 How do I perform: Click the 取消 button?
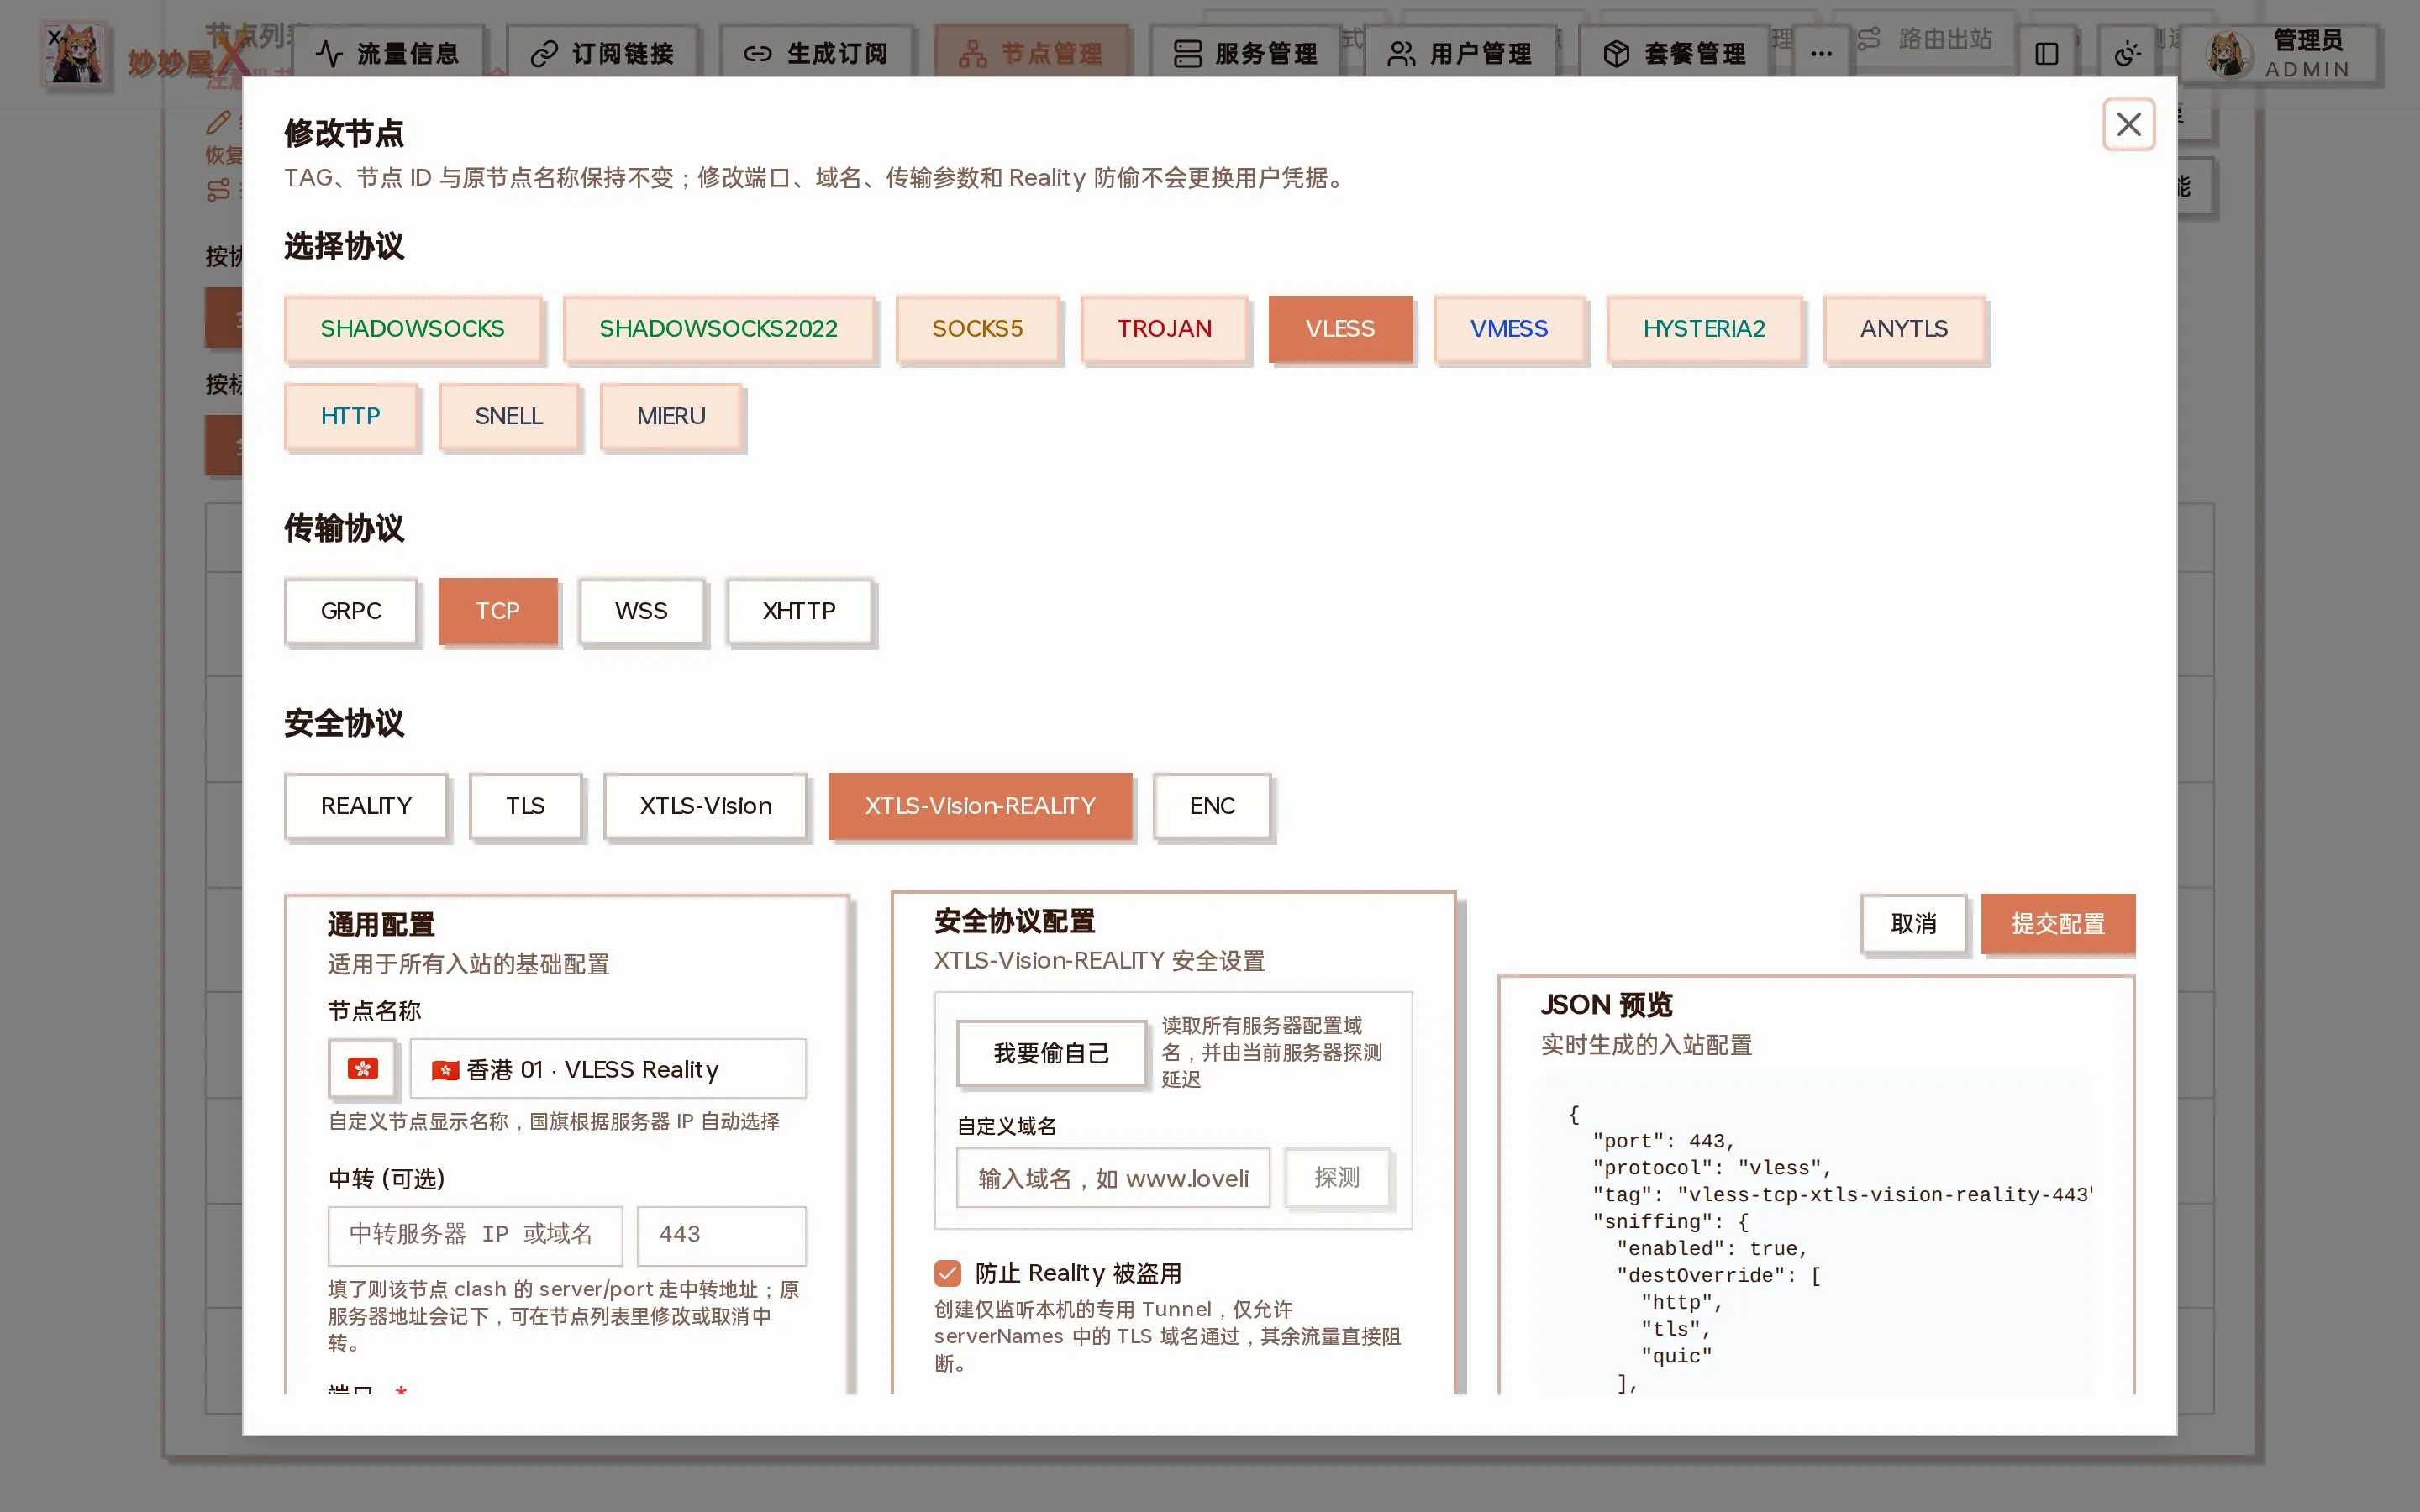point(1913,924)
